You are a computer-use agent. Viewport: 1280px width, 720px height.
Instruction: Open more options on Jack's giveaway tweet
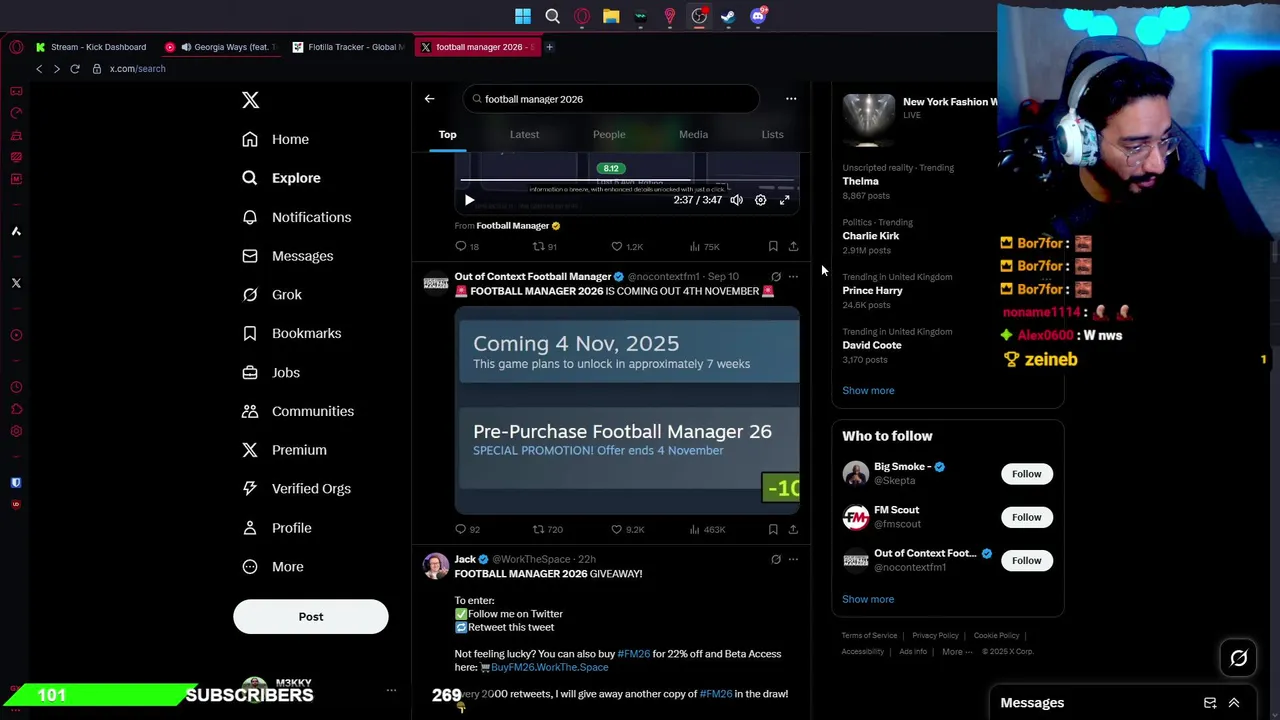[x=793, y=559]
